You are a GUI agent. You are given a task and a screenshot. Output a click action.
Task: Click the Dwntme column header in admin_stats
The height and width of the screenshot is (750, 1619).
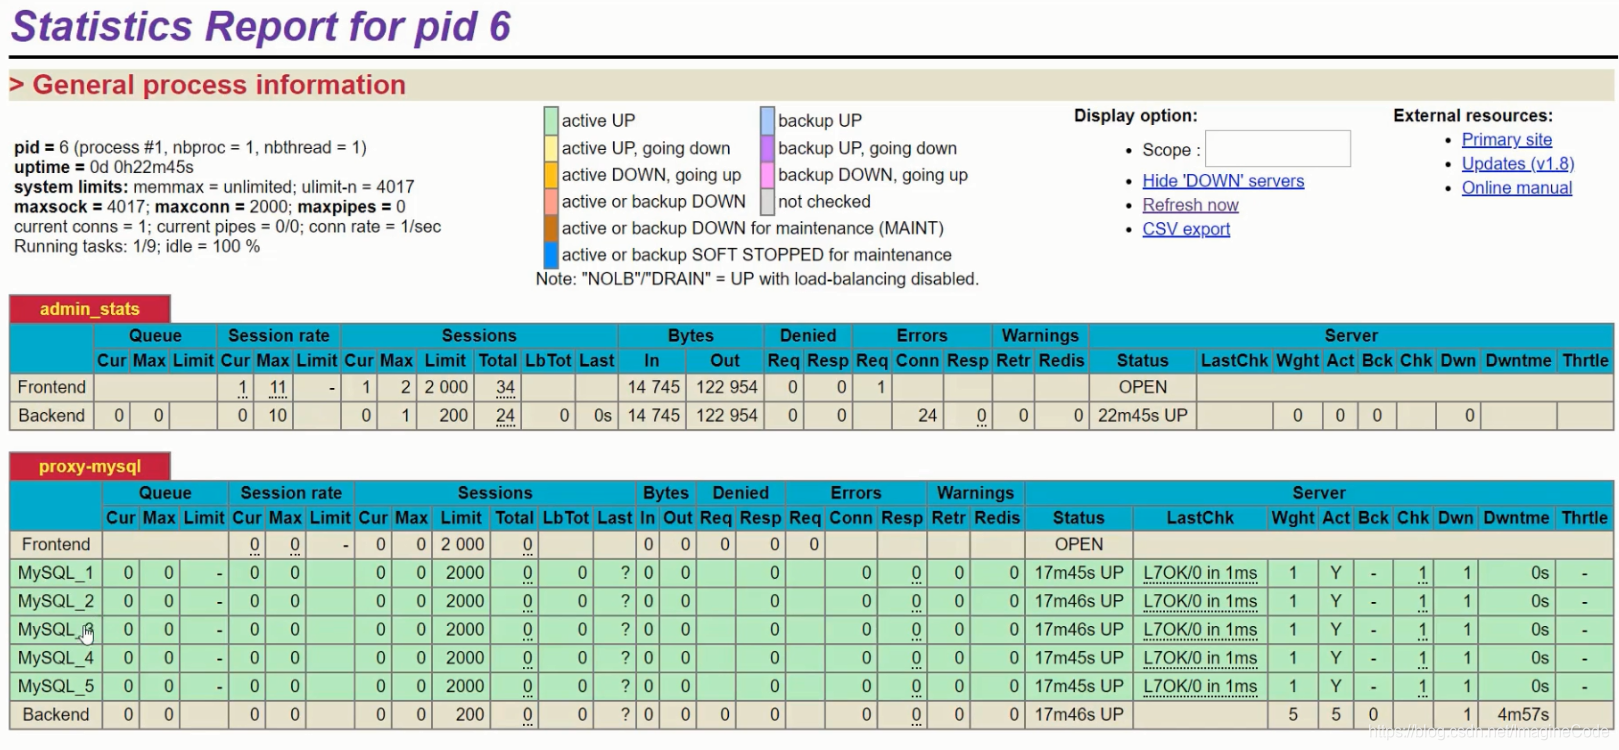click(x=1518, y=360)
